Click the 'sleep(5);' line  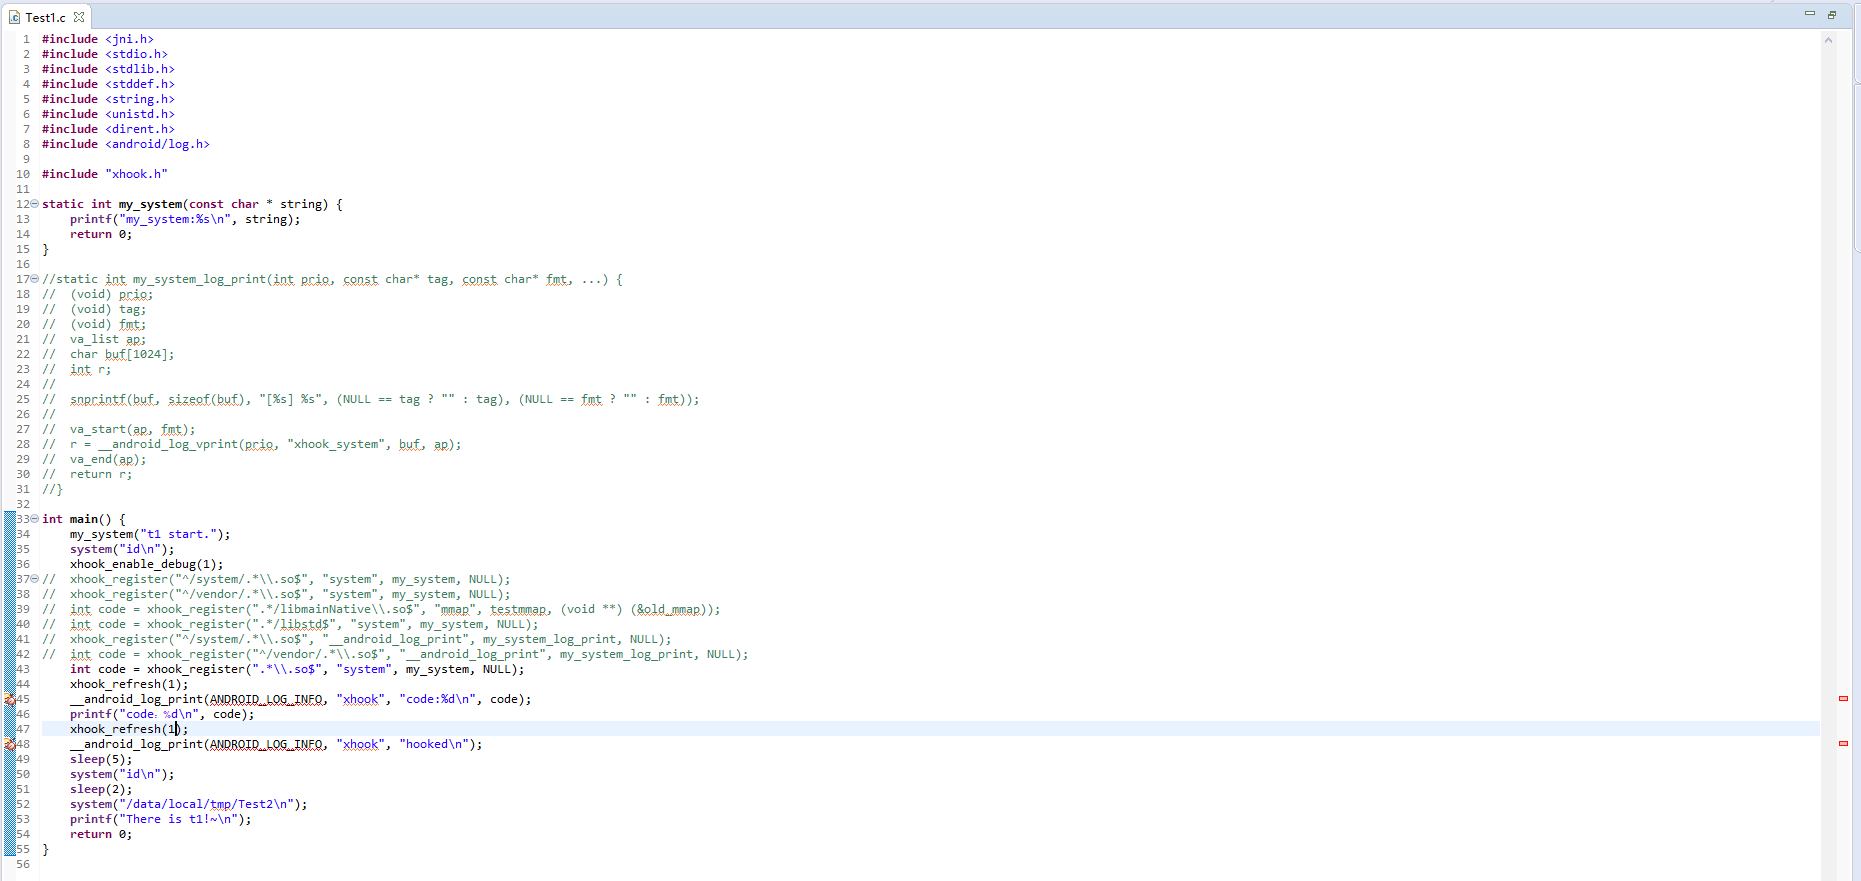pos(101,759)
